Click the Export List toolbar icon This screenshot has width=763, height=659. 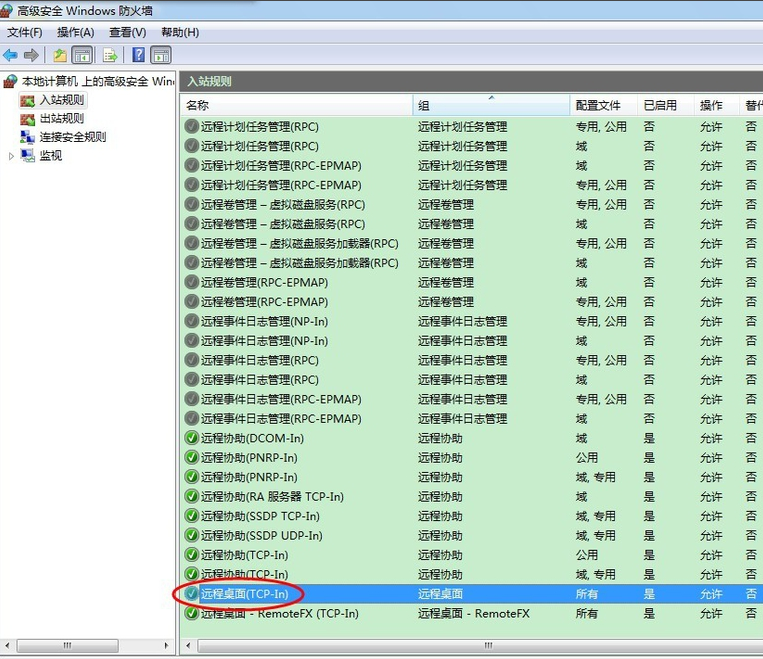pyautogui.click(x=109, y=55)
